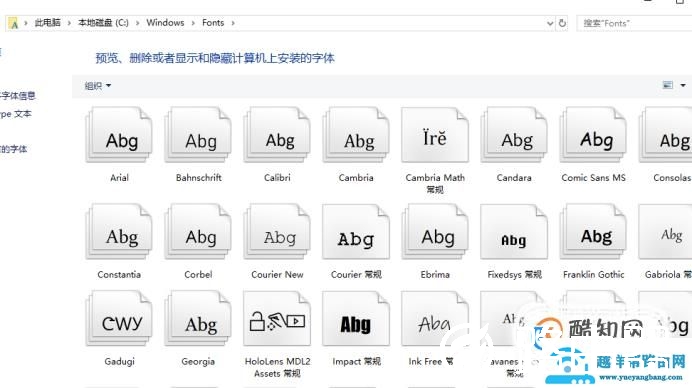This screenshot has height=388, width=692.
Task: Select the Consolas font icon
Action: [x=666, y=135]
